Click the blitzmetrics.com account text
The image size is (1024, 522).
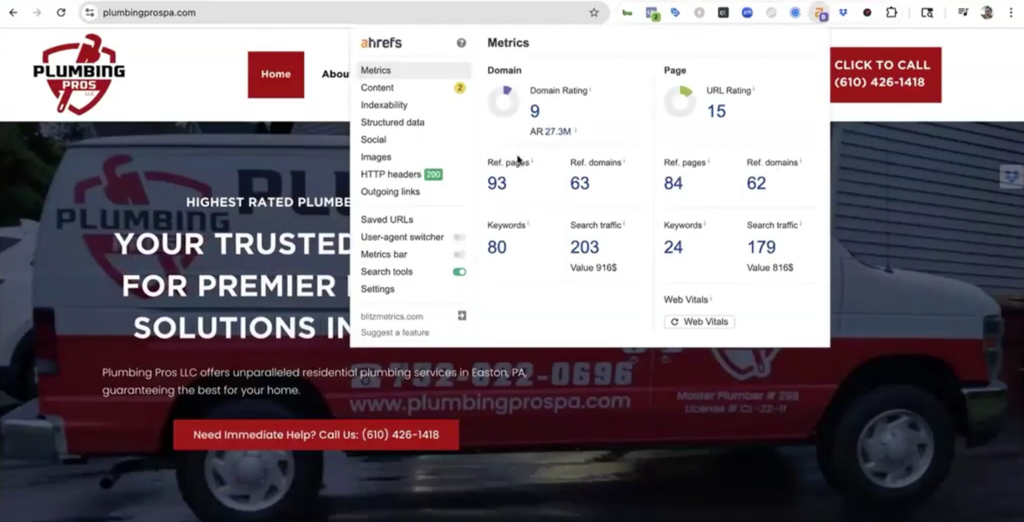coord(391,316)
